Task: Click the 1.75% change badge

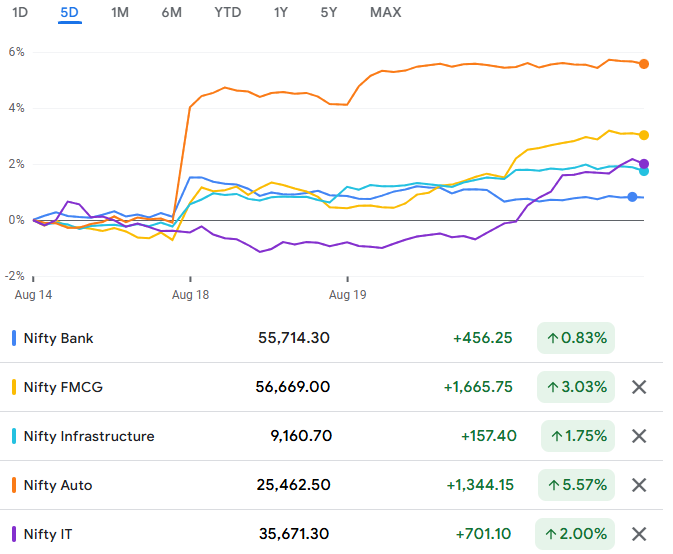Action: (x=578, y=436)
